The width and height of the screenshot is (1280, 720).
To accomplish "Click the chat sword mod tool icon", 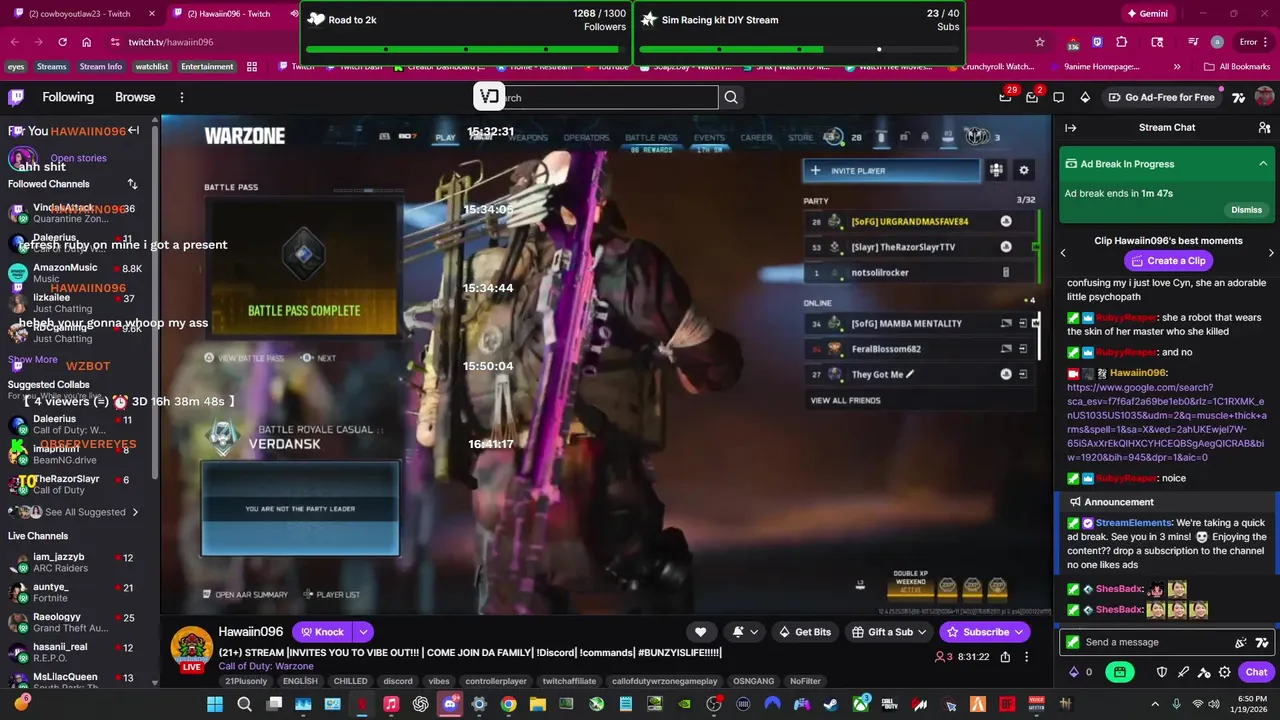I will [x=1183, y=672].
